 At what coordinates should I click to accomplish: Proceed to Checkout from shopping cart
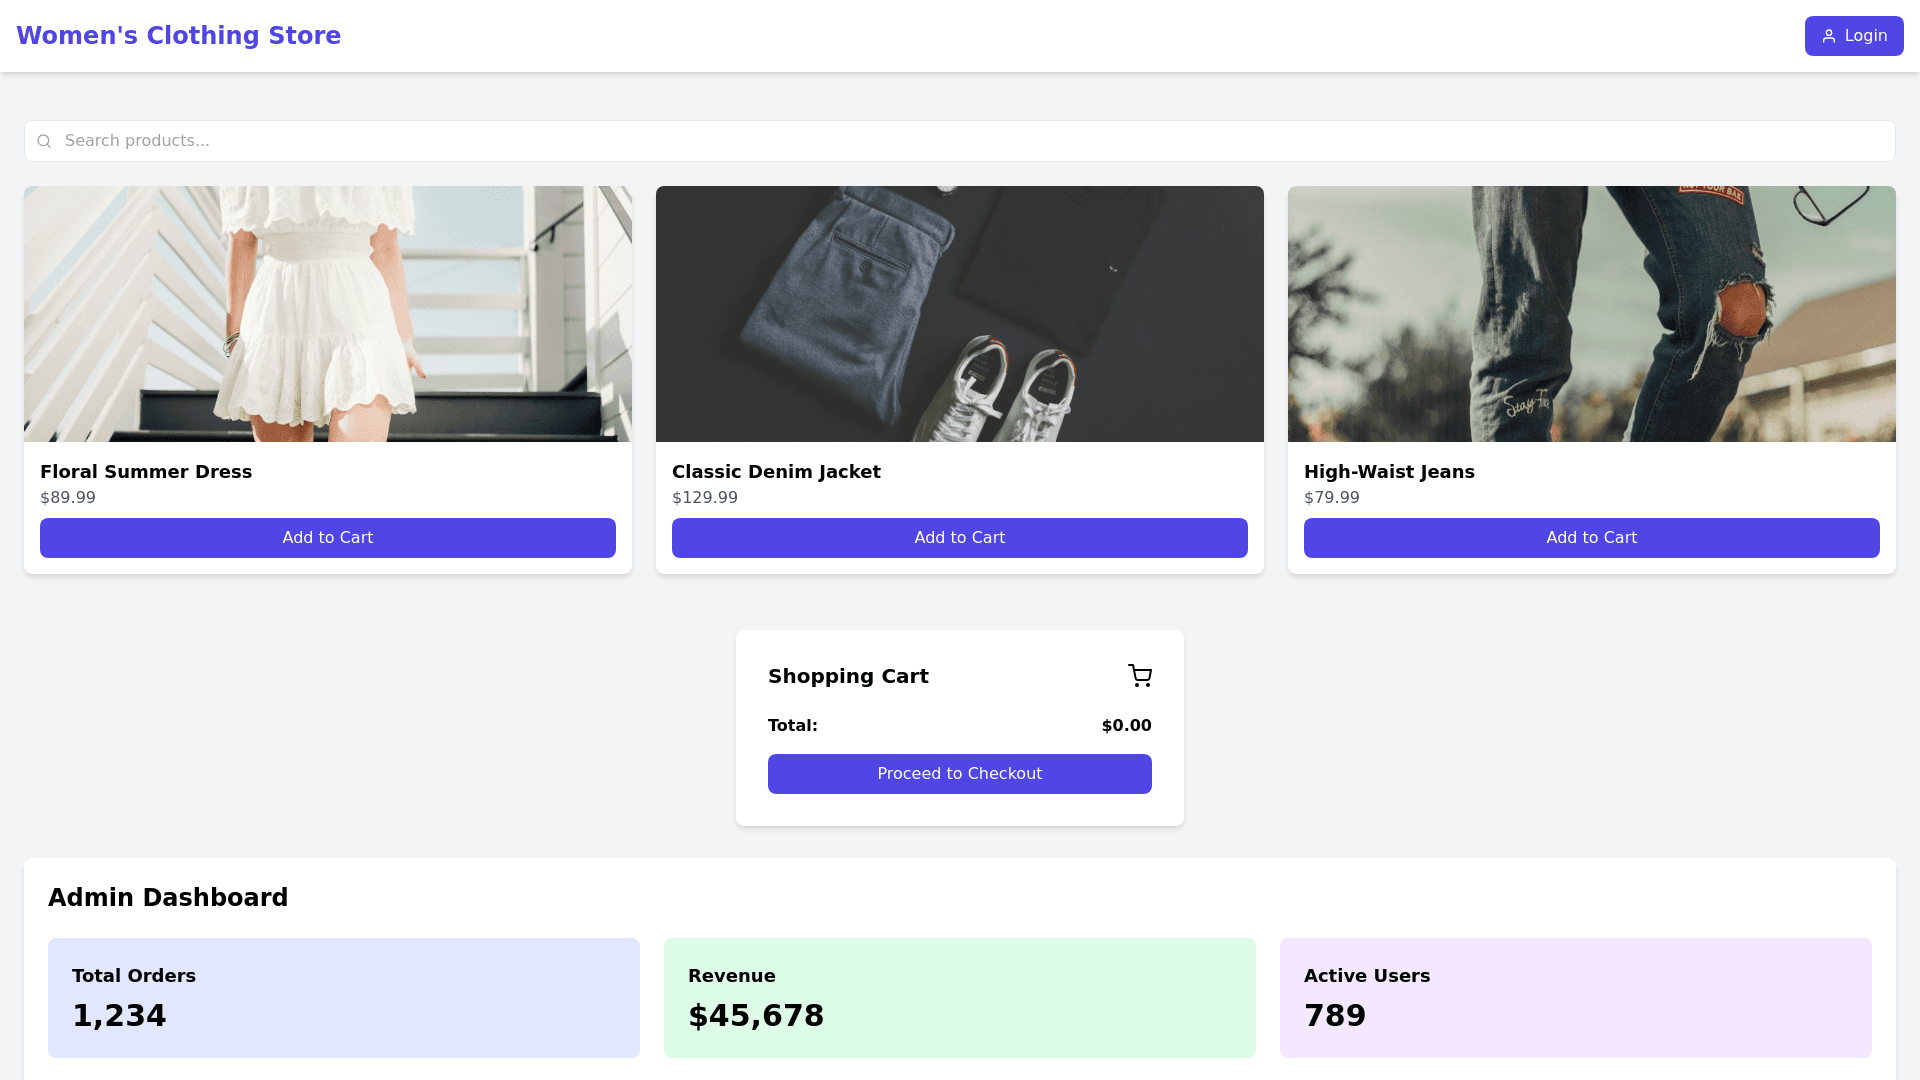[960, 774]
